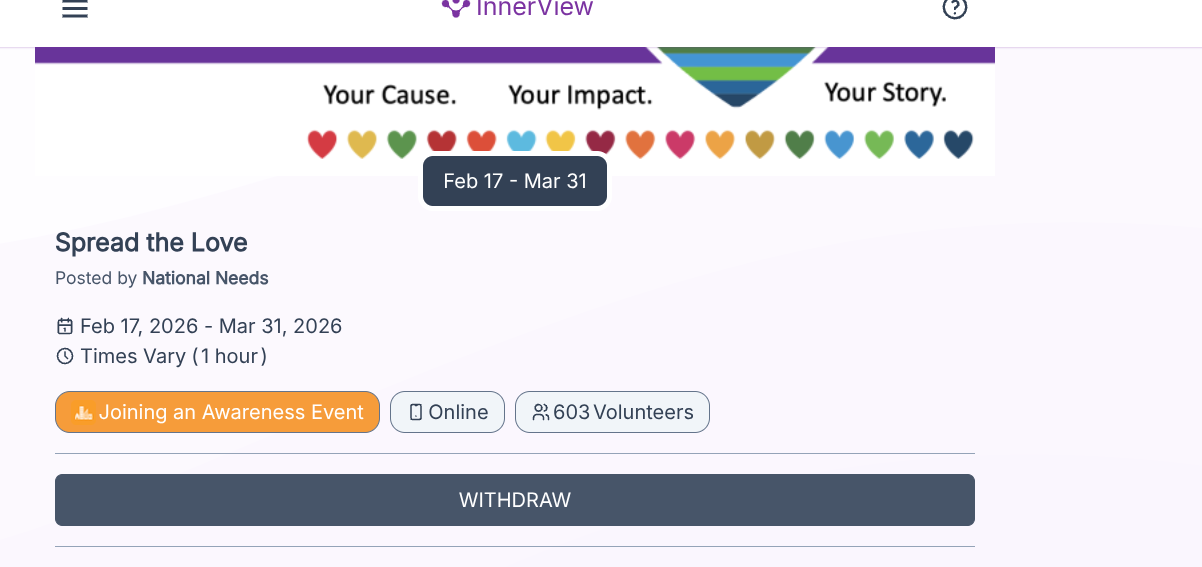Image resolution: width=1202 pixels, height=567 pixels.
Task: Select the Joining an Awareness Event tag
Action: click(x=217, y=412)
